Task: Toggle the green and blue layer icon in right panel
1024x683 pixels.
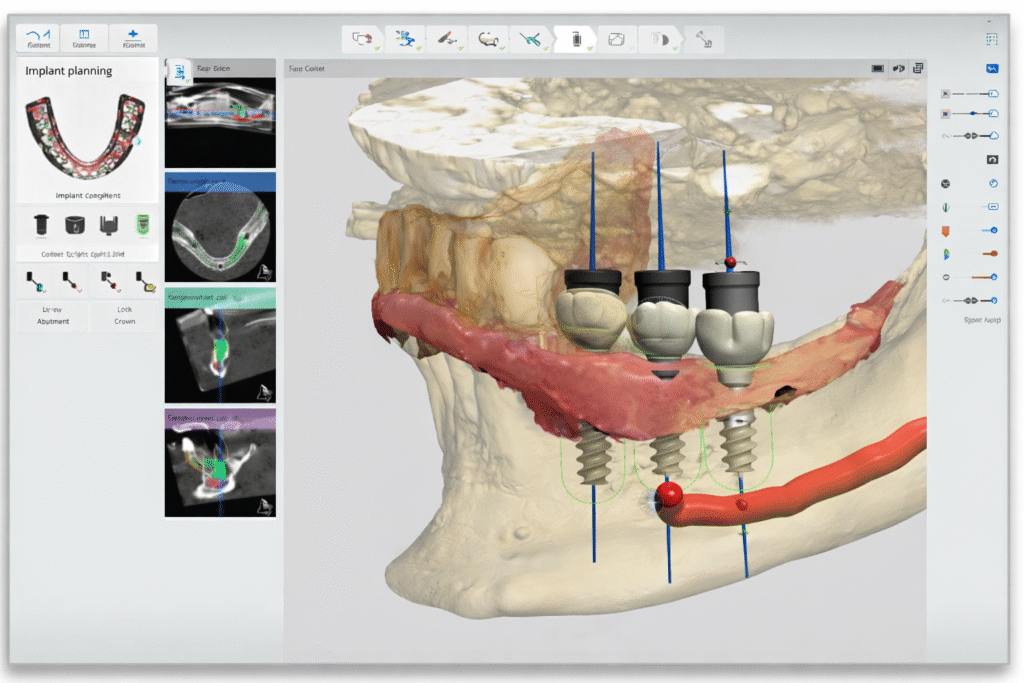Action: [x=946, y=254]
